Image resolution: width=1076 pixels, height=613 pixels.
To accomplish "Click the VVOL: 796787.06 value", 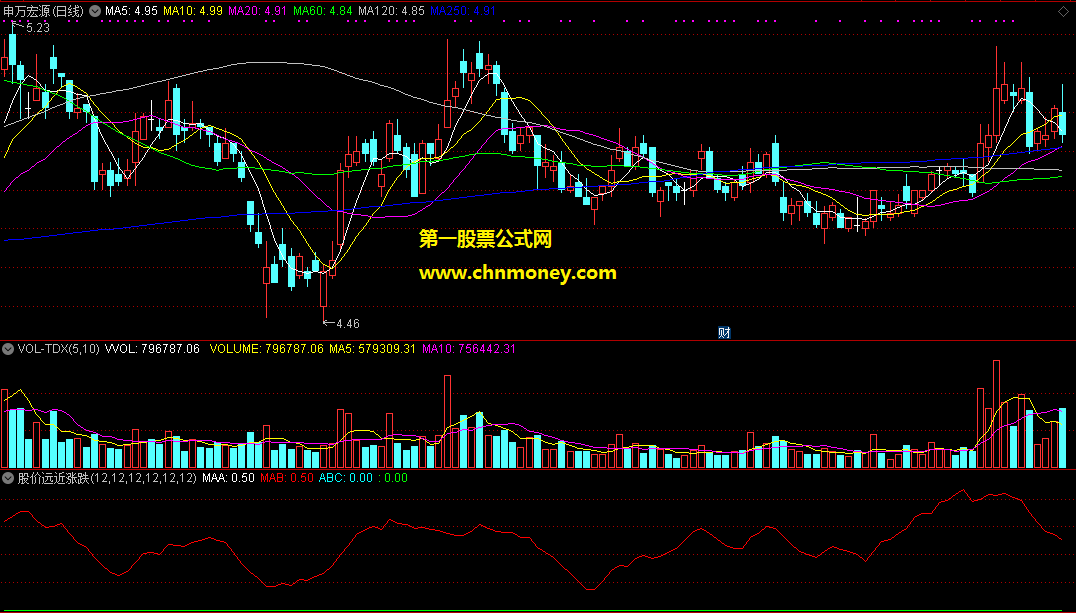I will 152,349.
